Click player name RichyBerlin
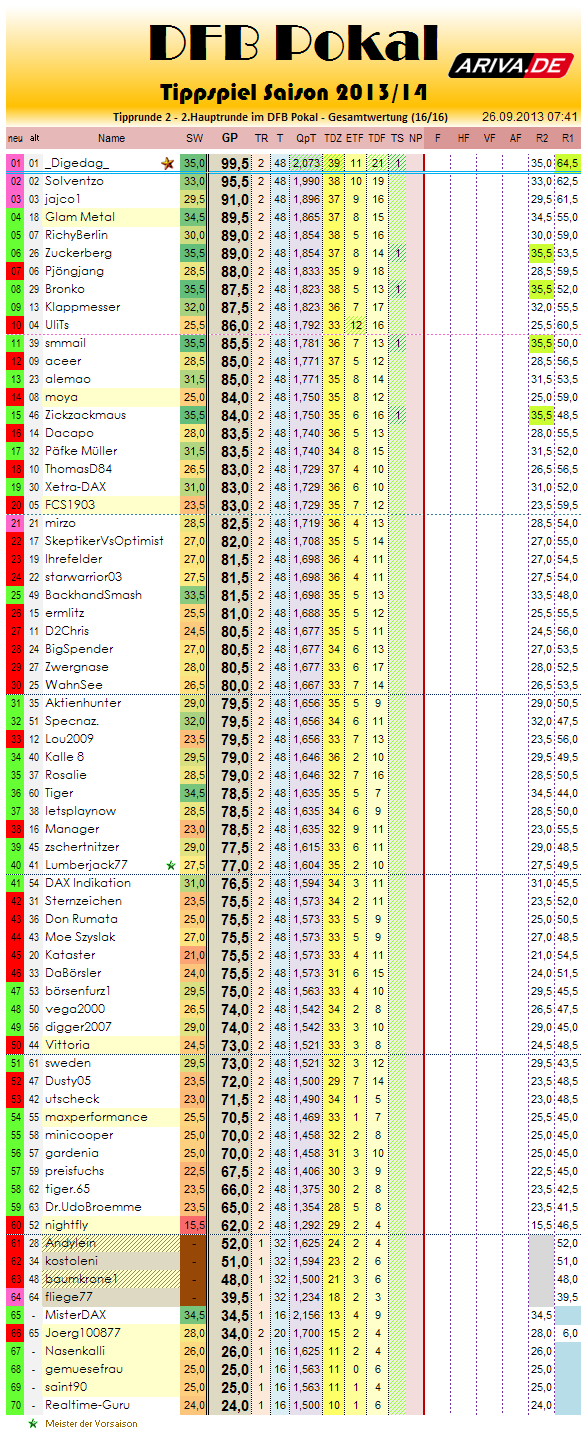 (x=76, y=235)
